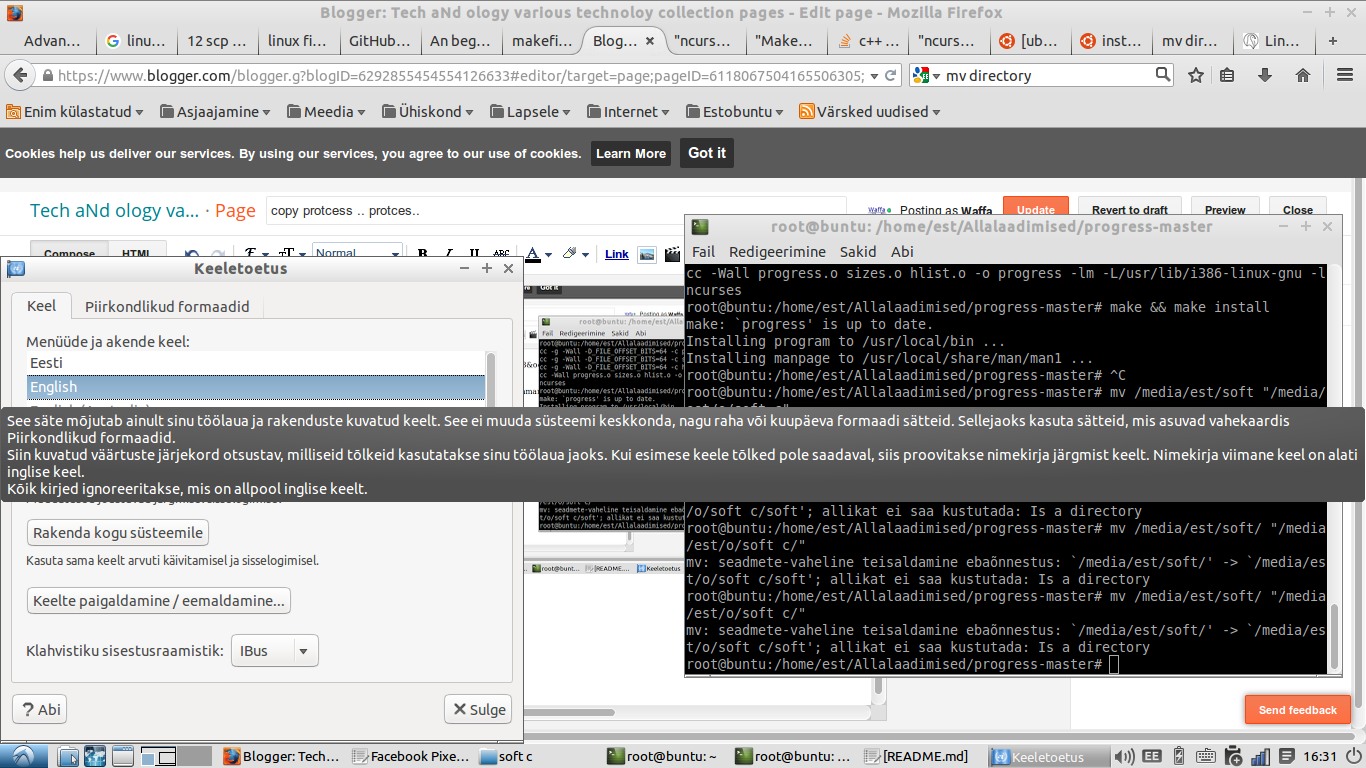Click the Link button in Blogger toolbar
Viewport: 1366px width, 768px height.
click(x=617, y=254)
